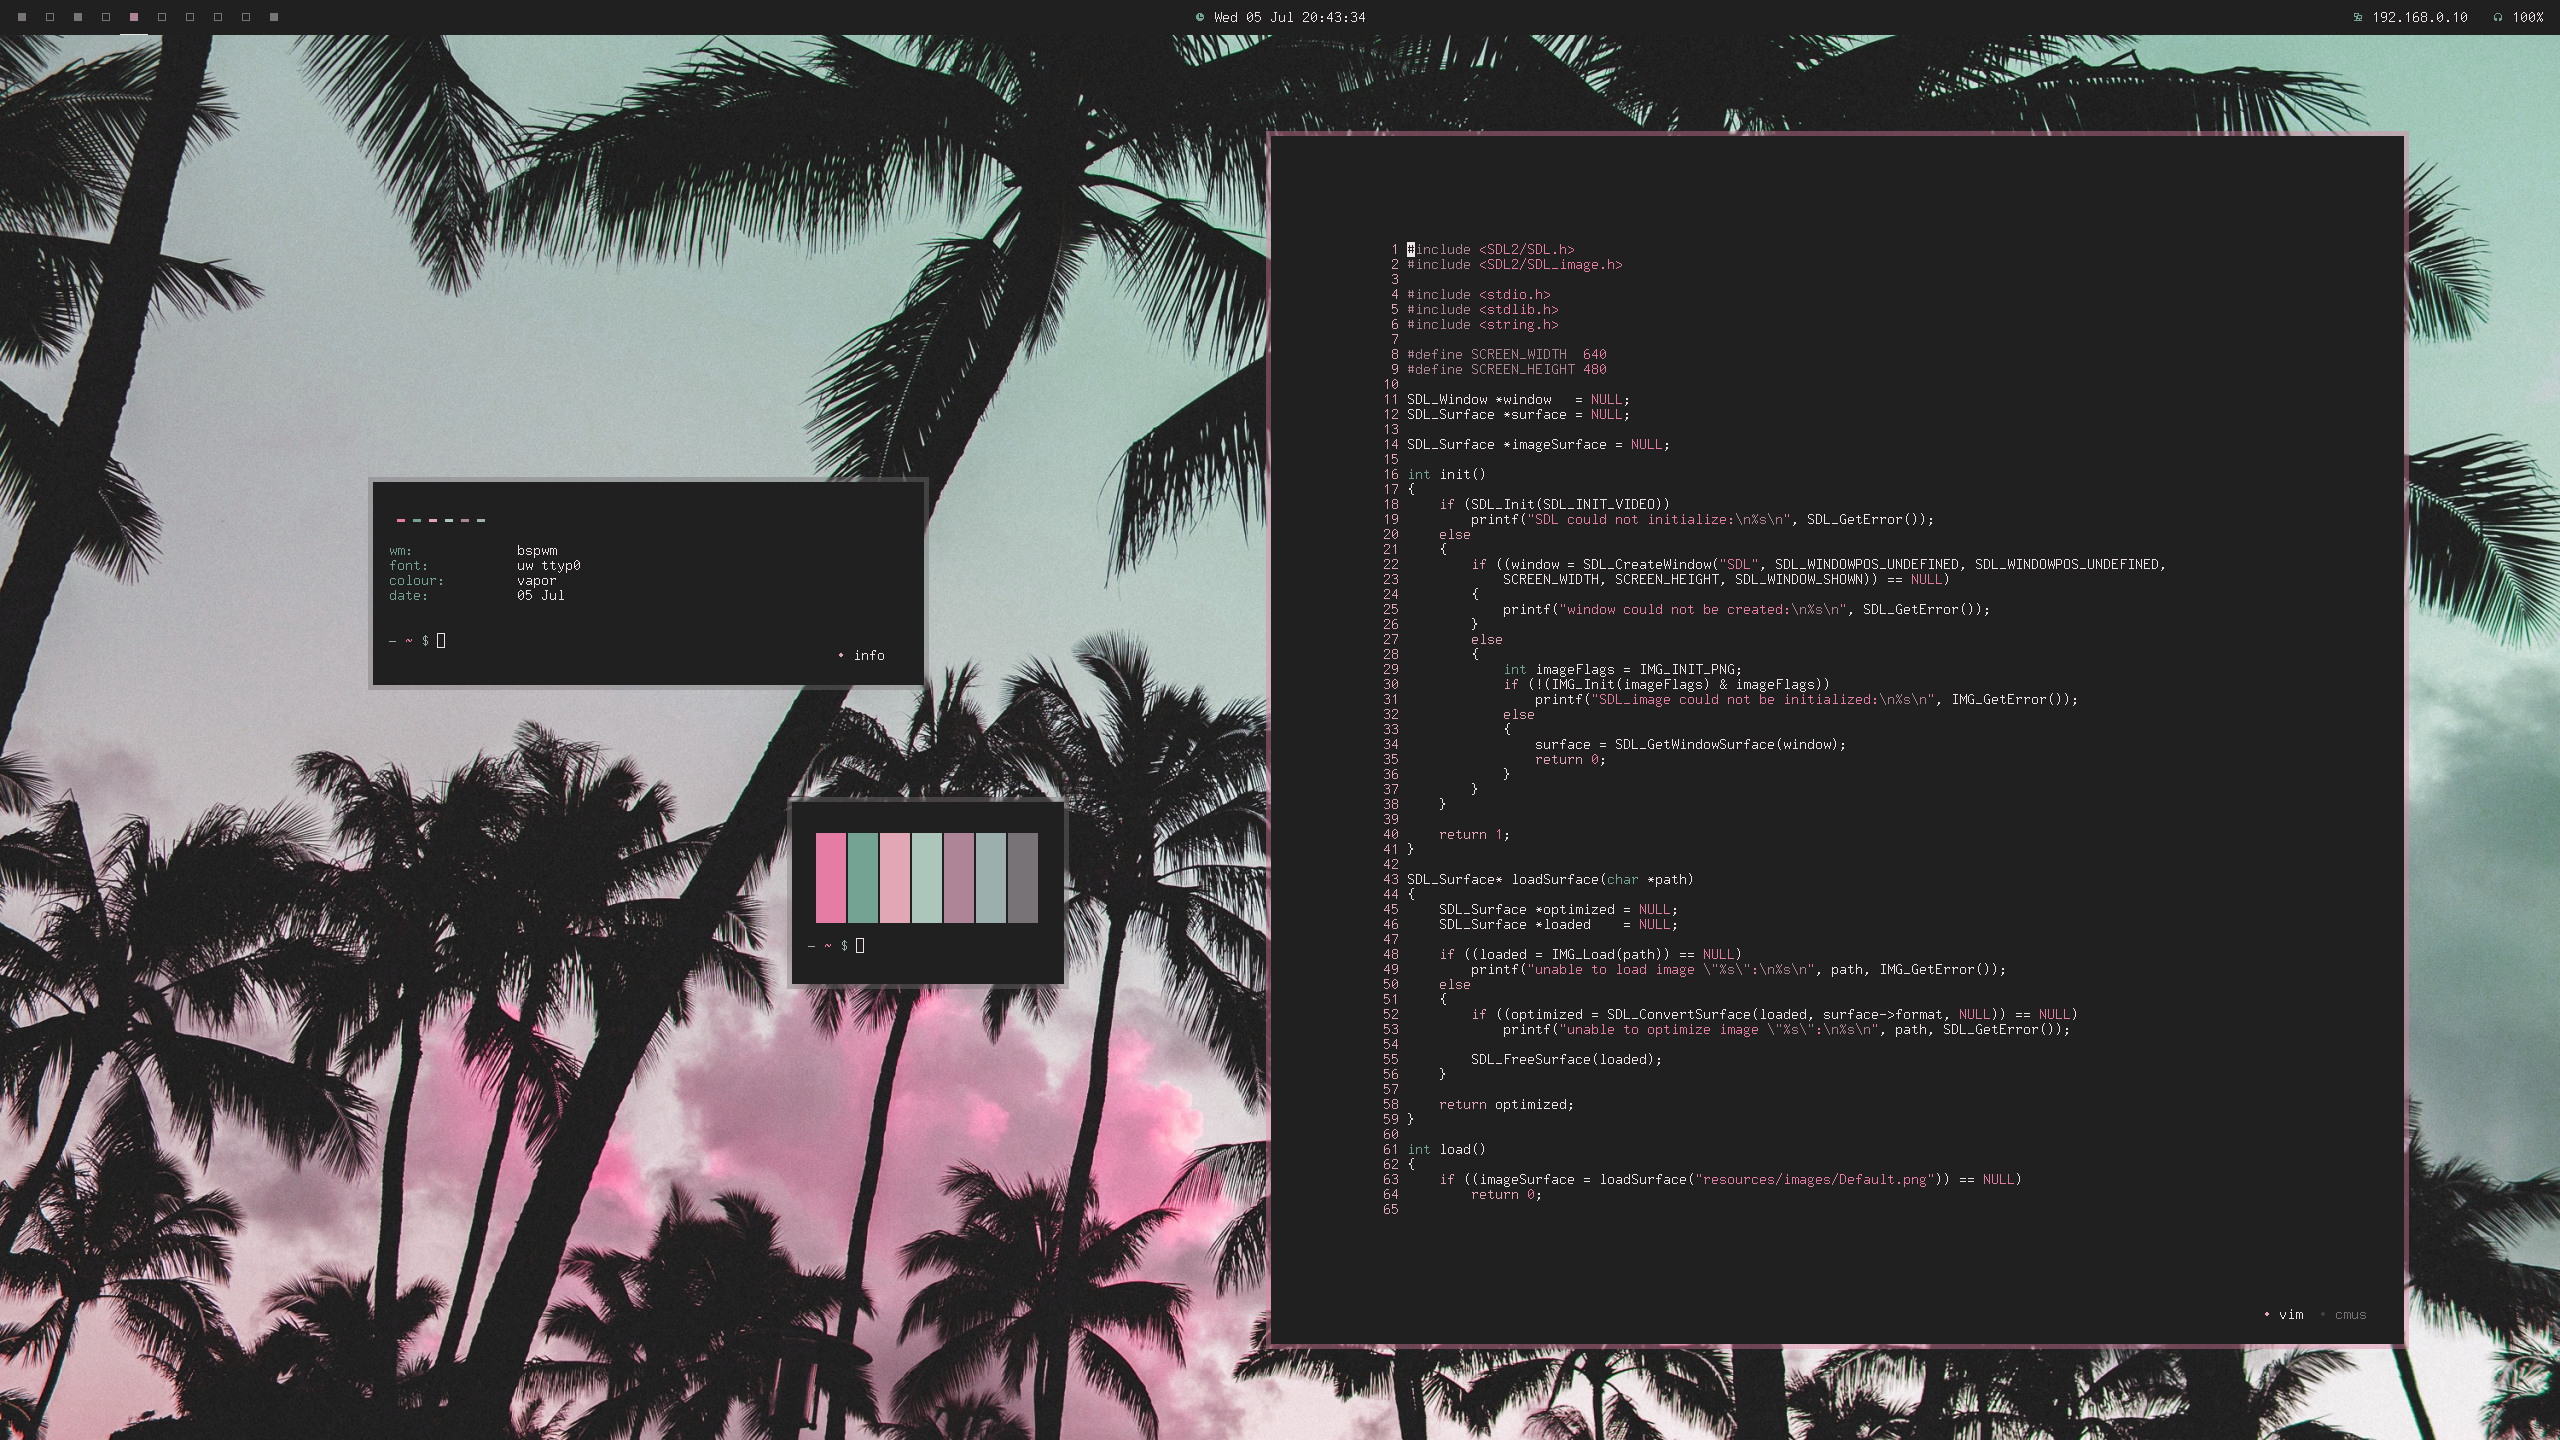This screenshot has height=1440, width=2560.
Task: Click the network icon beside the IP address
Action: click(2357, 17)
